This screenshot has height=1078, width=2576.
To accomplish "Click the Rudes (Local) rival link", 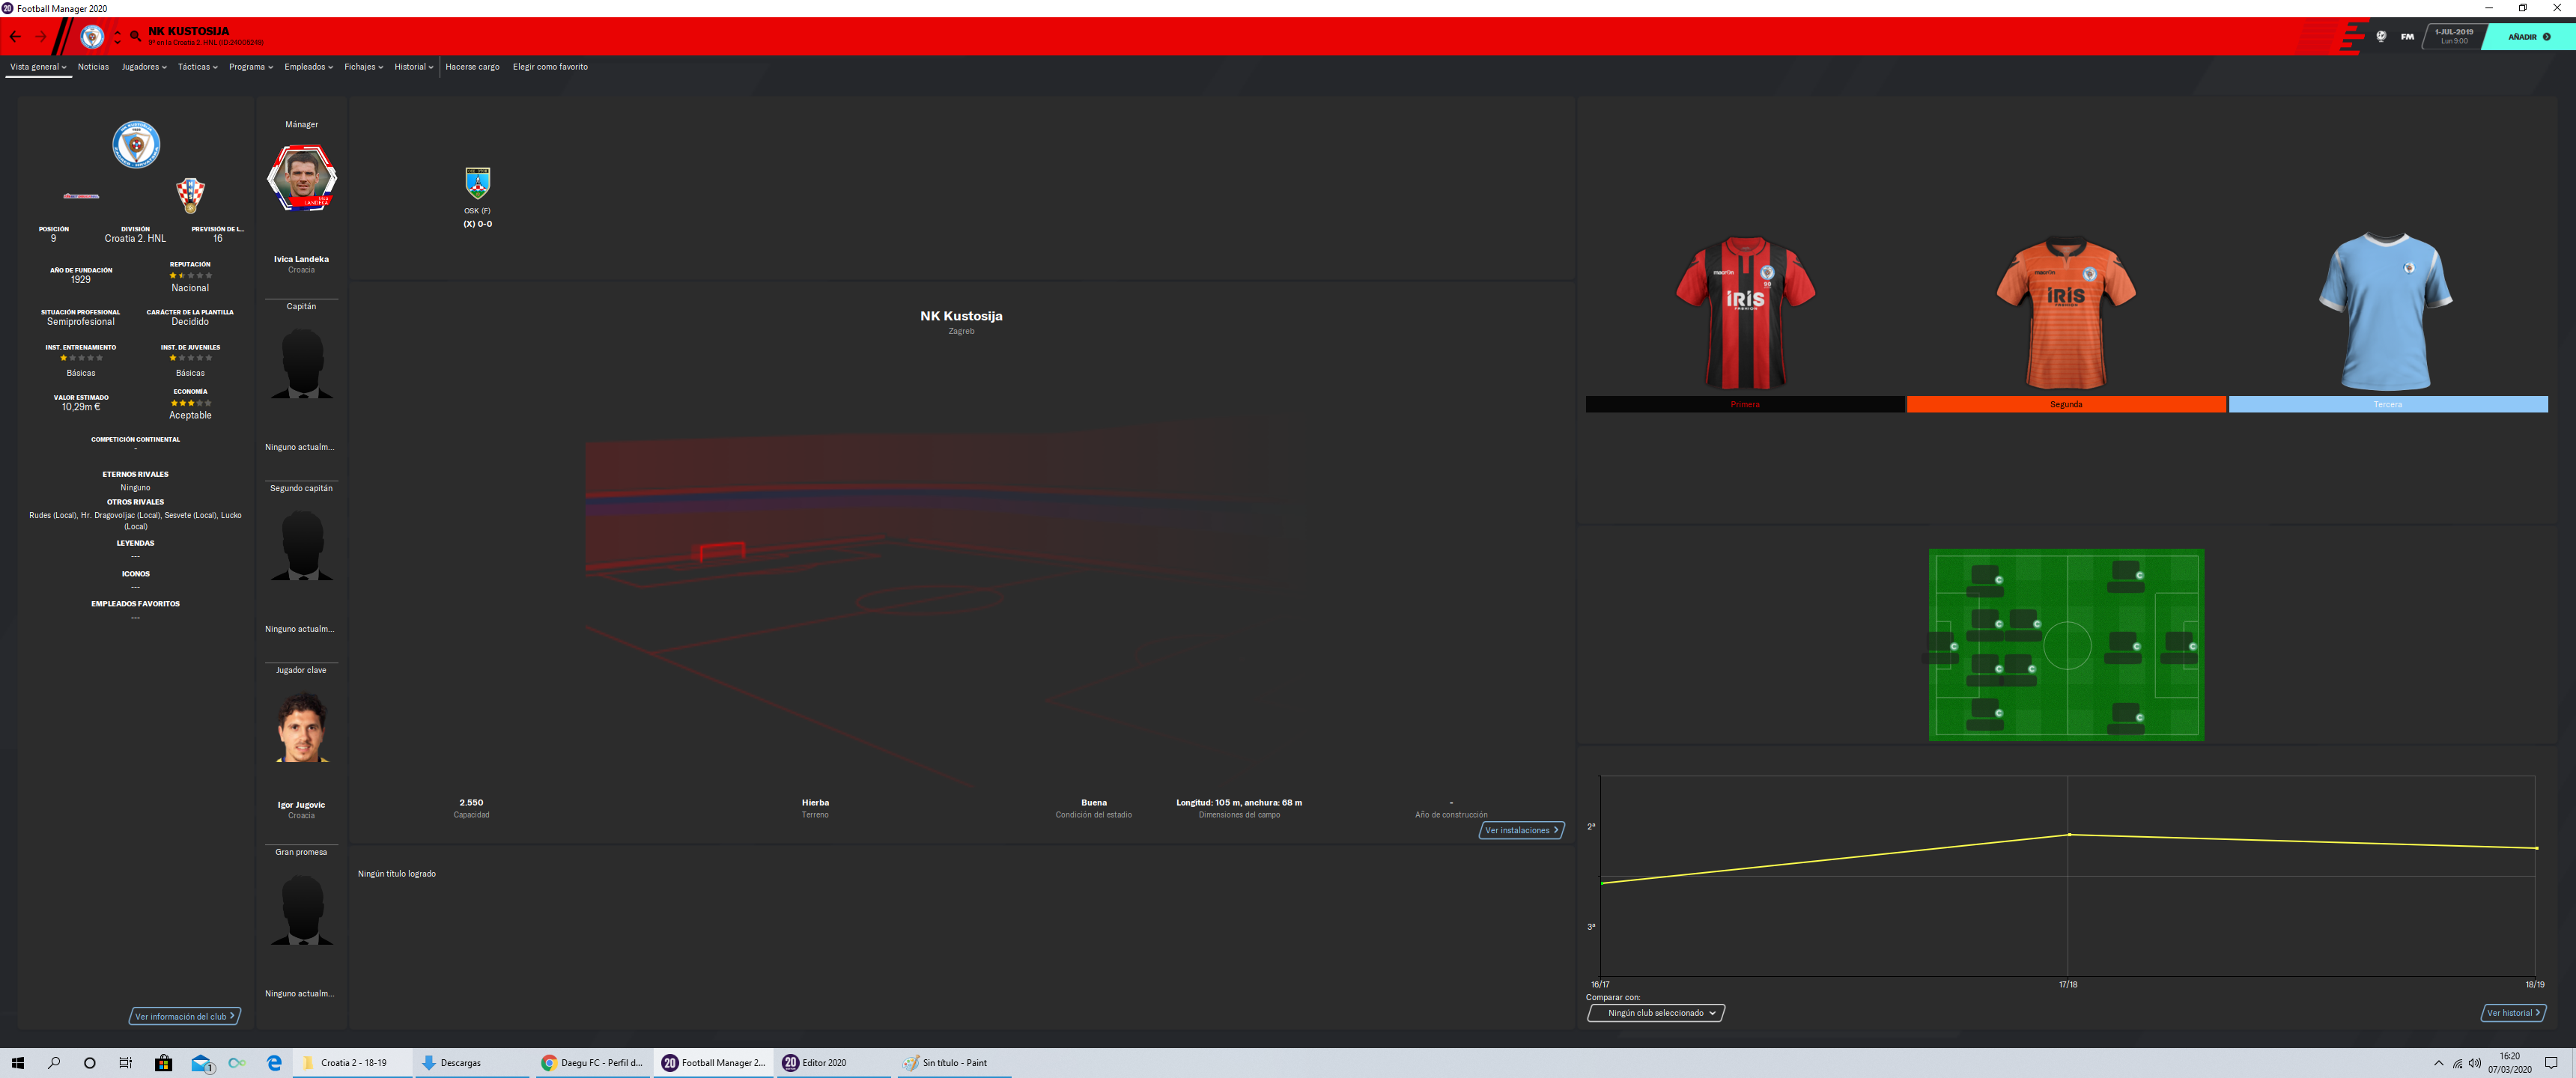I will [53, 516].
